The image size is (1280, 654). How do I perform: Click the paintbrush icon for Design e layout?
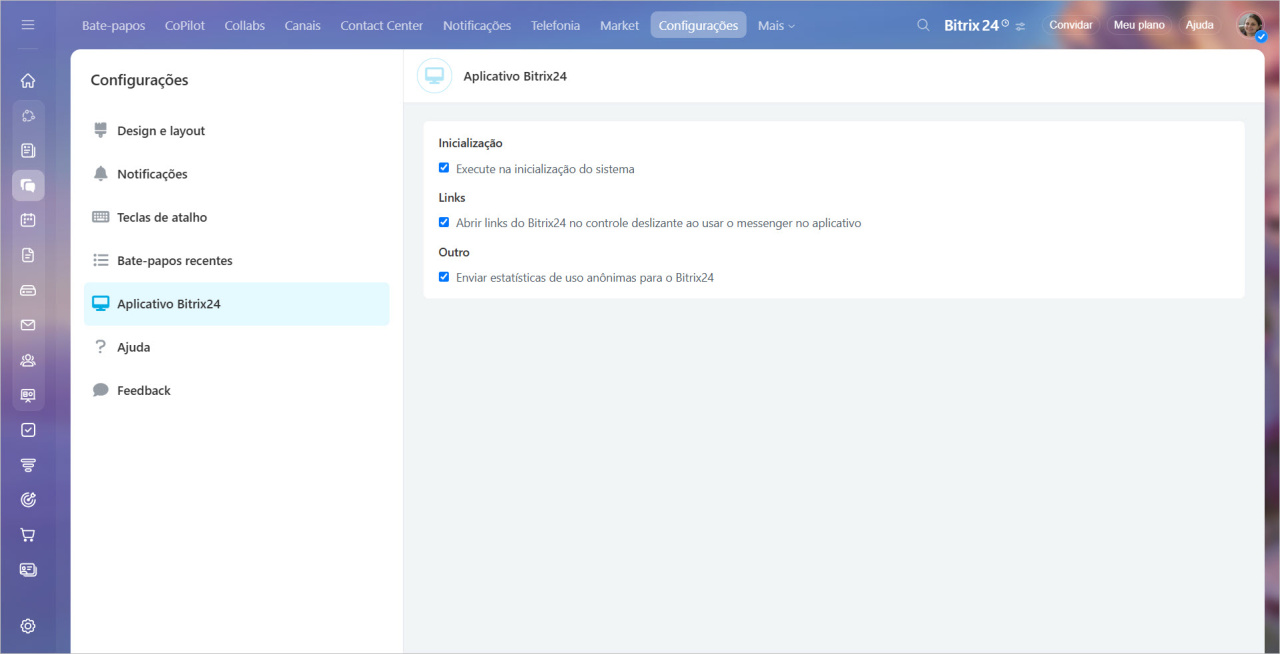pos(100,130)
